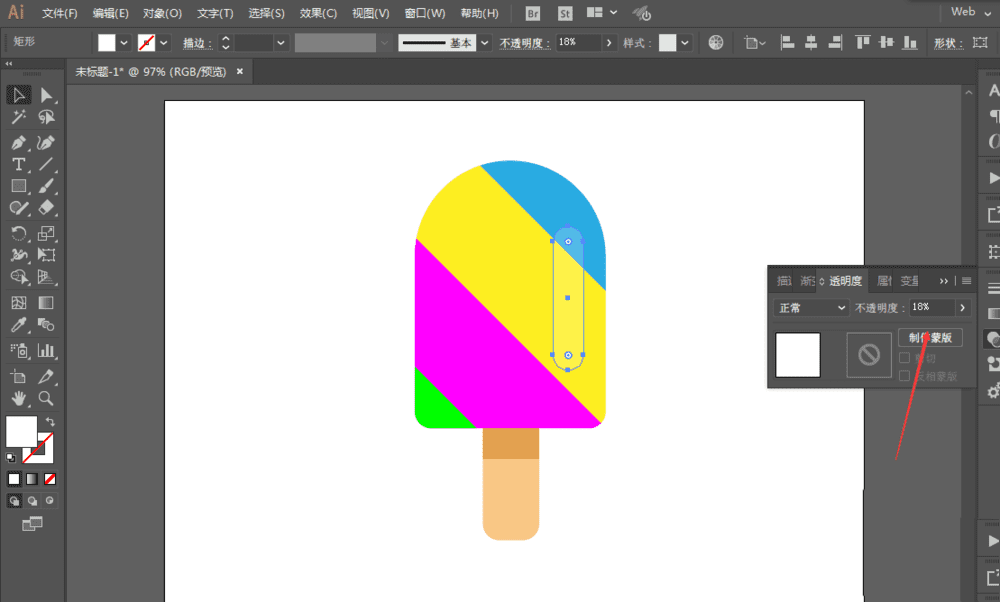Screen dimensions: 1000x602
Task: Choose the Eyedropper tool
Action: pos(18,325)
